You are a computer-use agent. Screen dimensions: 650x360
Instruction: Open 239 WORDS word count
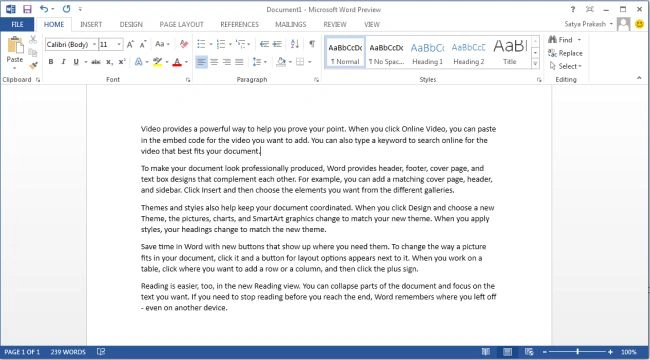(68, 352)
